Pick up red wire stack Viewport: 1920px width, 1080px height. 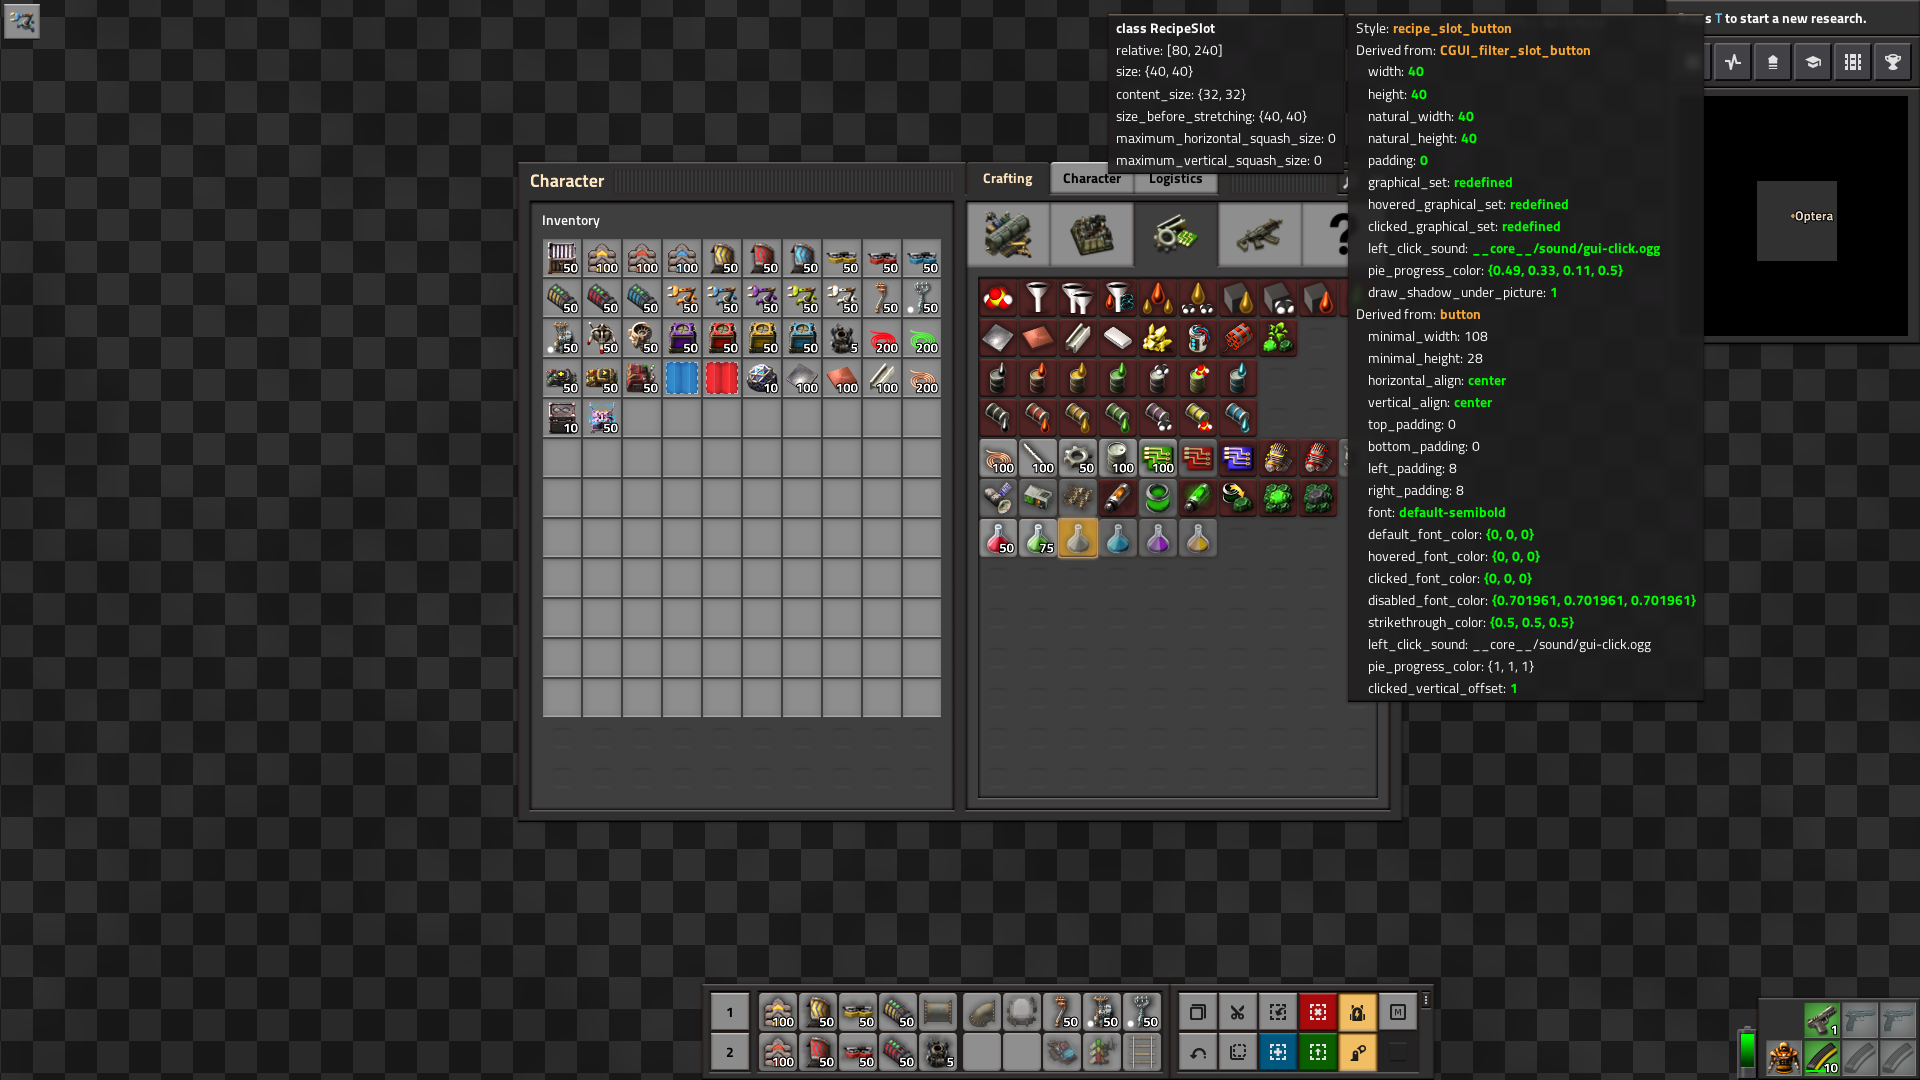point(882,338)
